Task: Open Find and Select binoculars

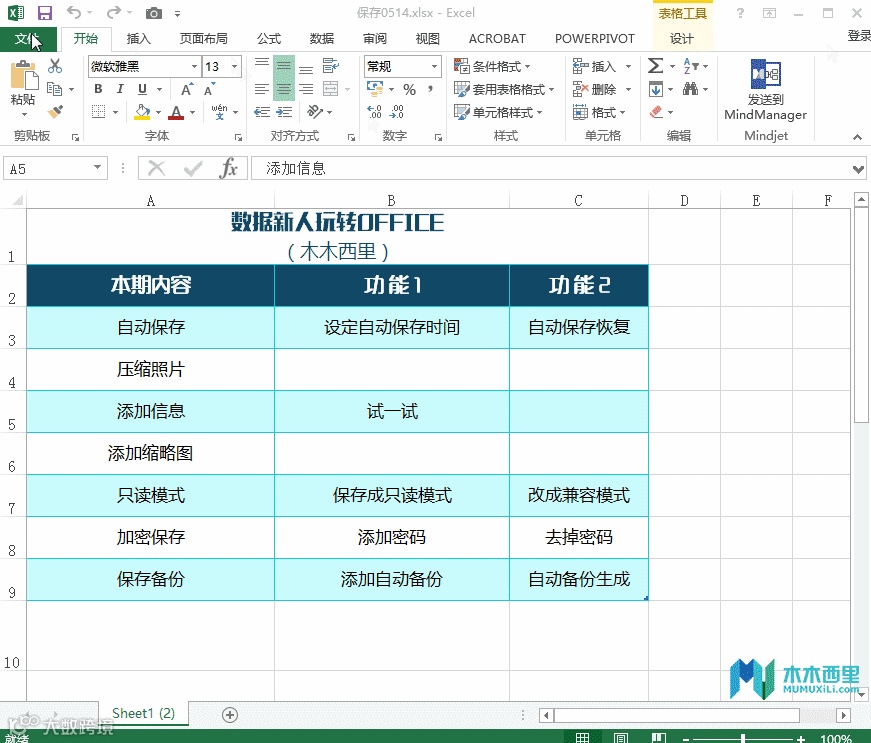Action: (690, 89)
